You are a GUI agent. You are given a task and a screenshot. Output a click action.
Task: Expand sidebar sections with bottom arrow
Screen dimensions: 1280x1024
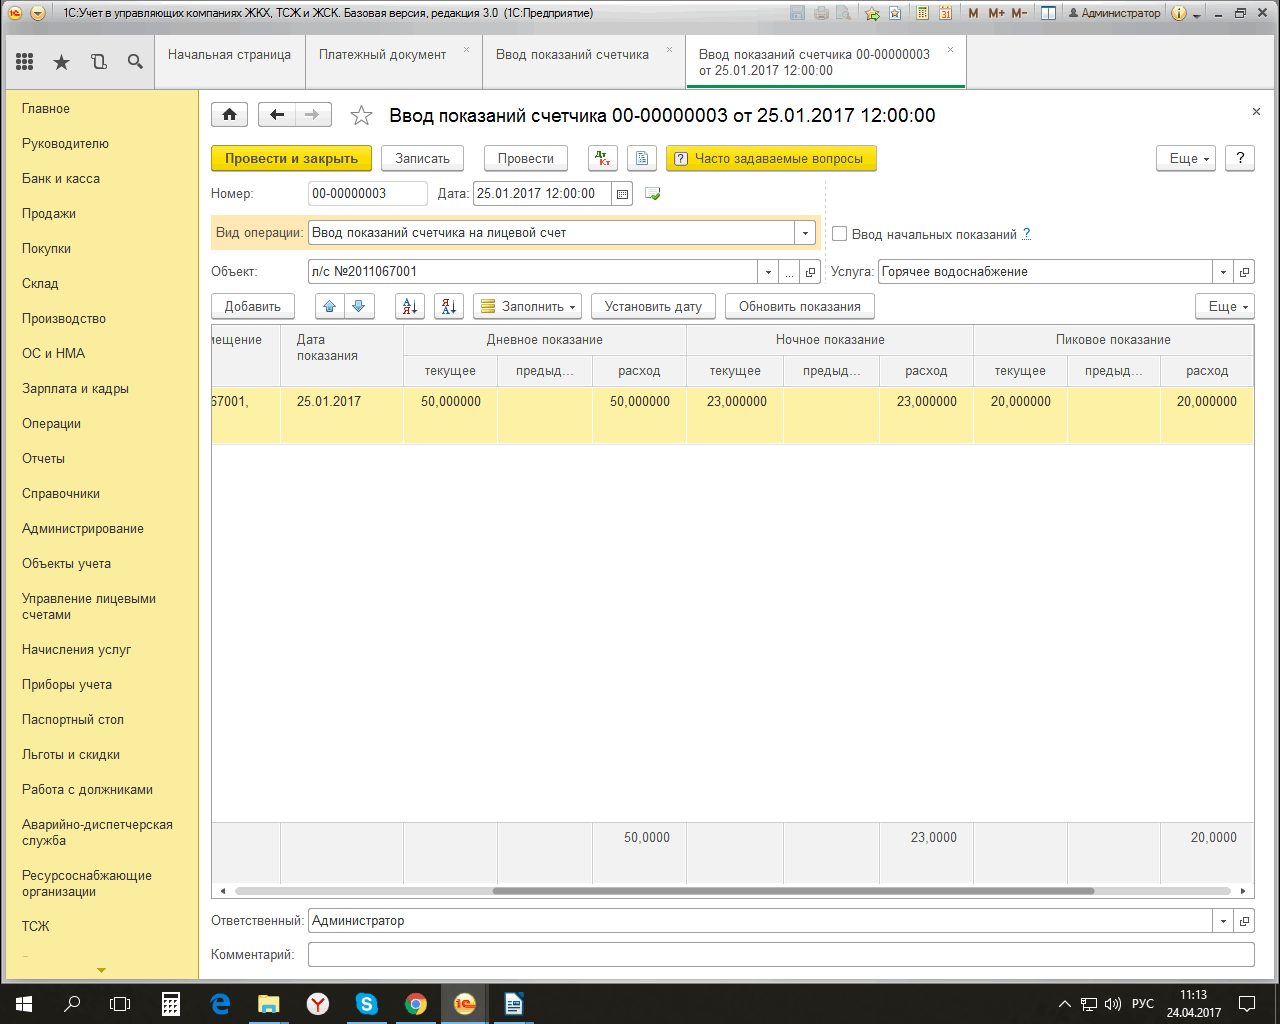(101, 970)
